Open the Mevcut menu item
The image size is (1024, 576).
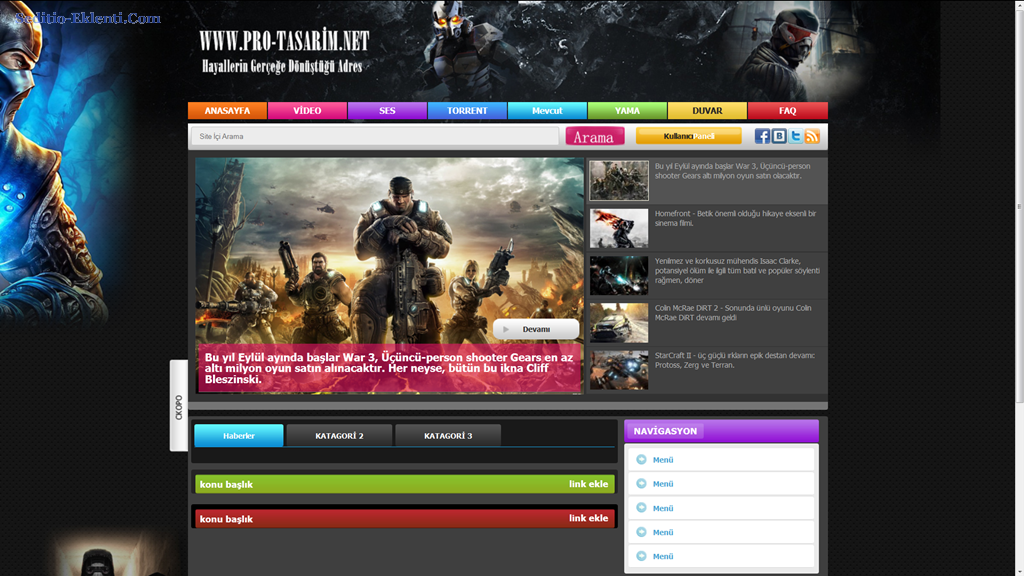(547, 110)
